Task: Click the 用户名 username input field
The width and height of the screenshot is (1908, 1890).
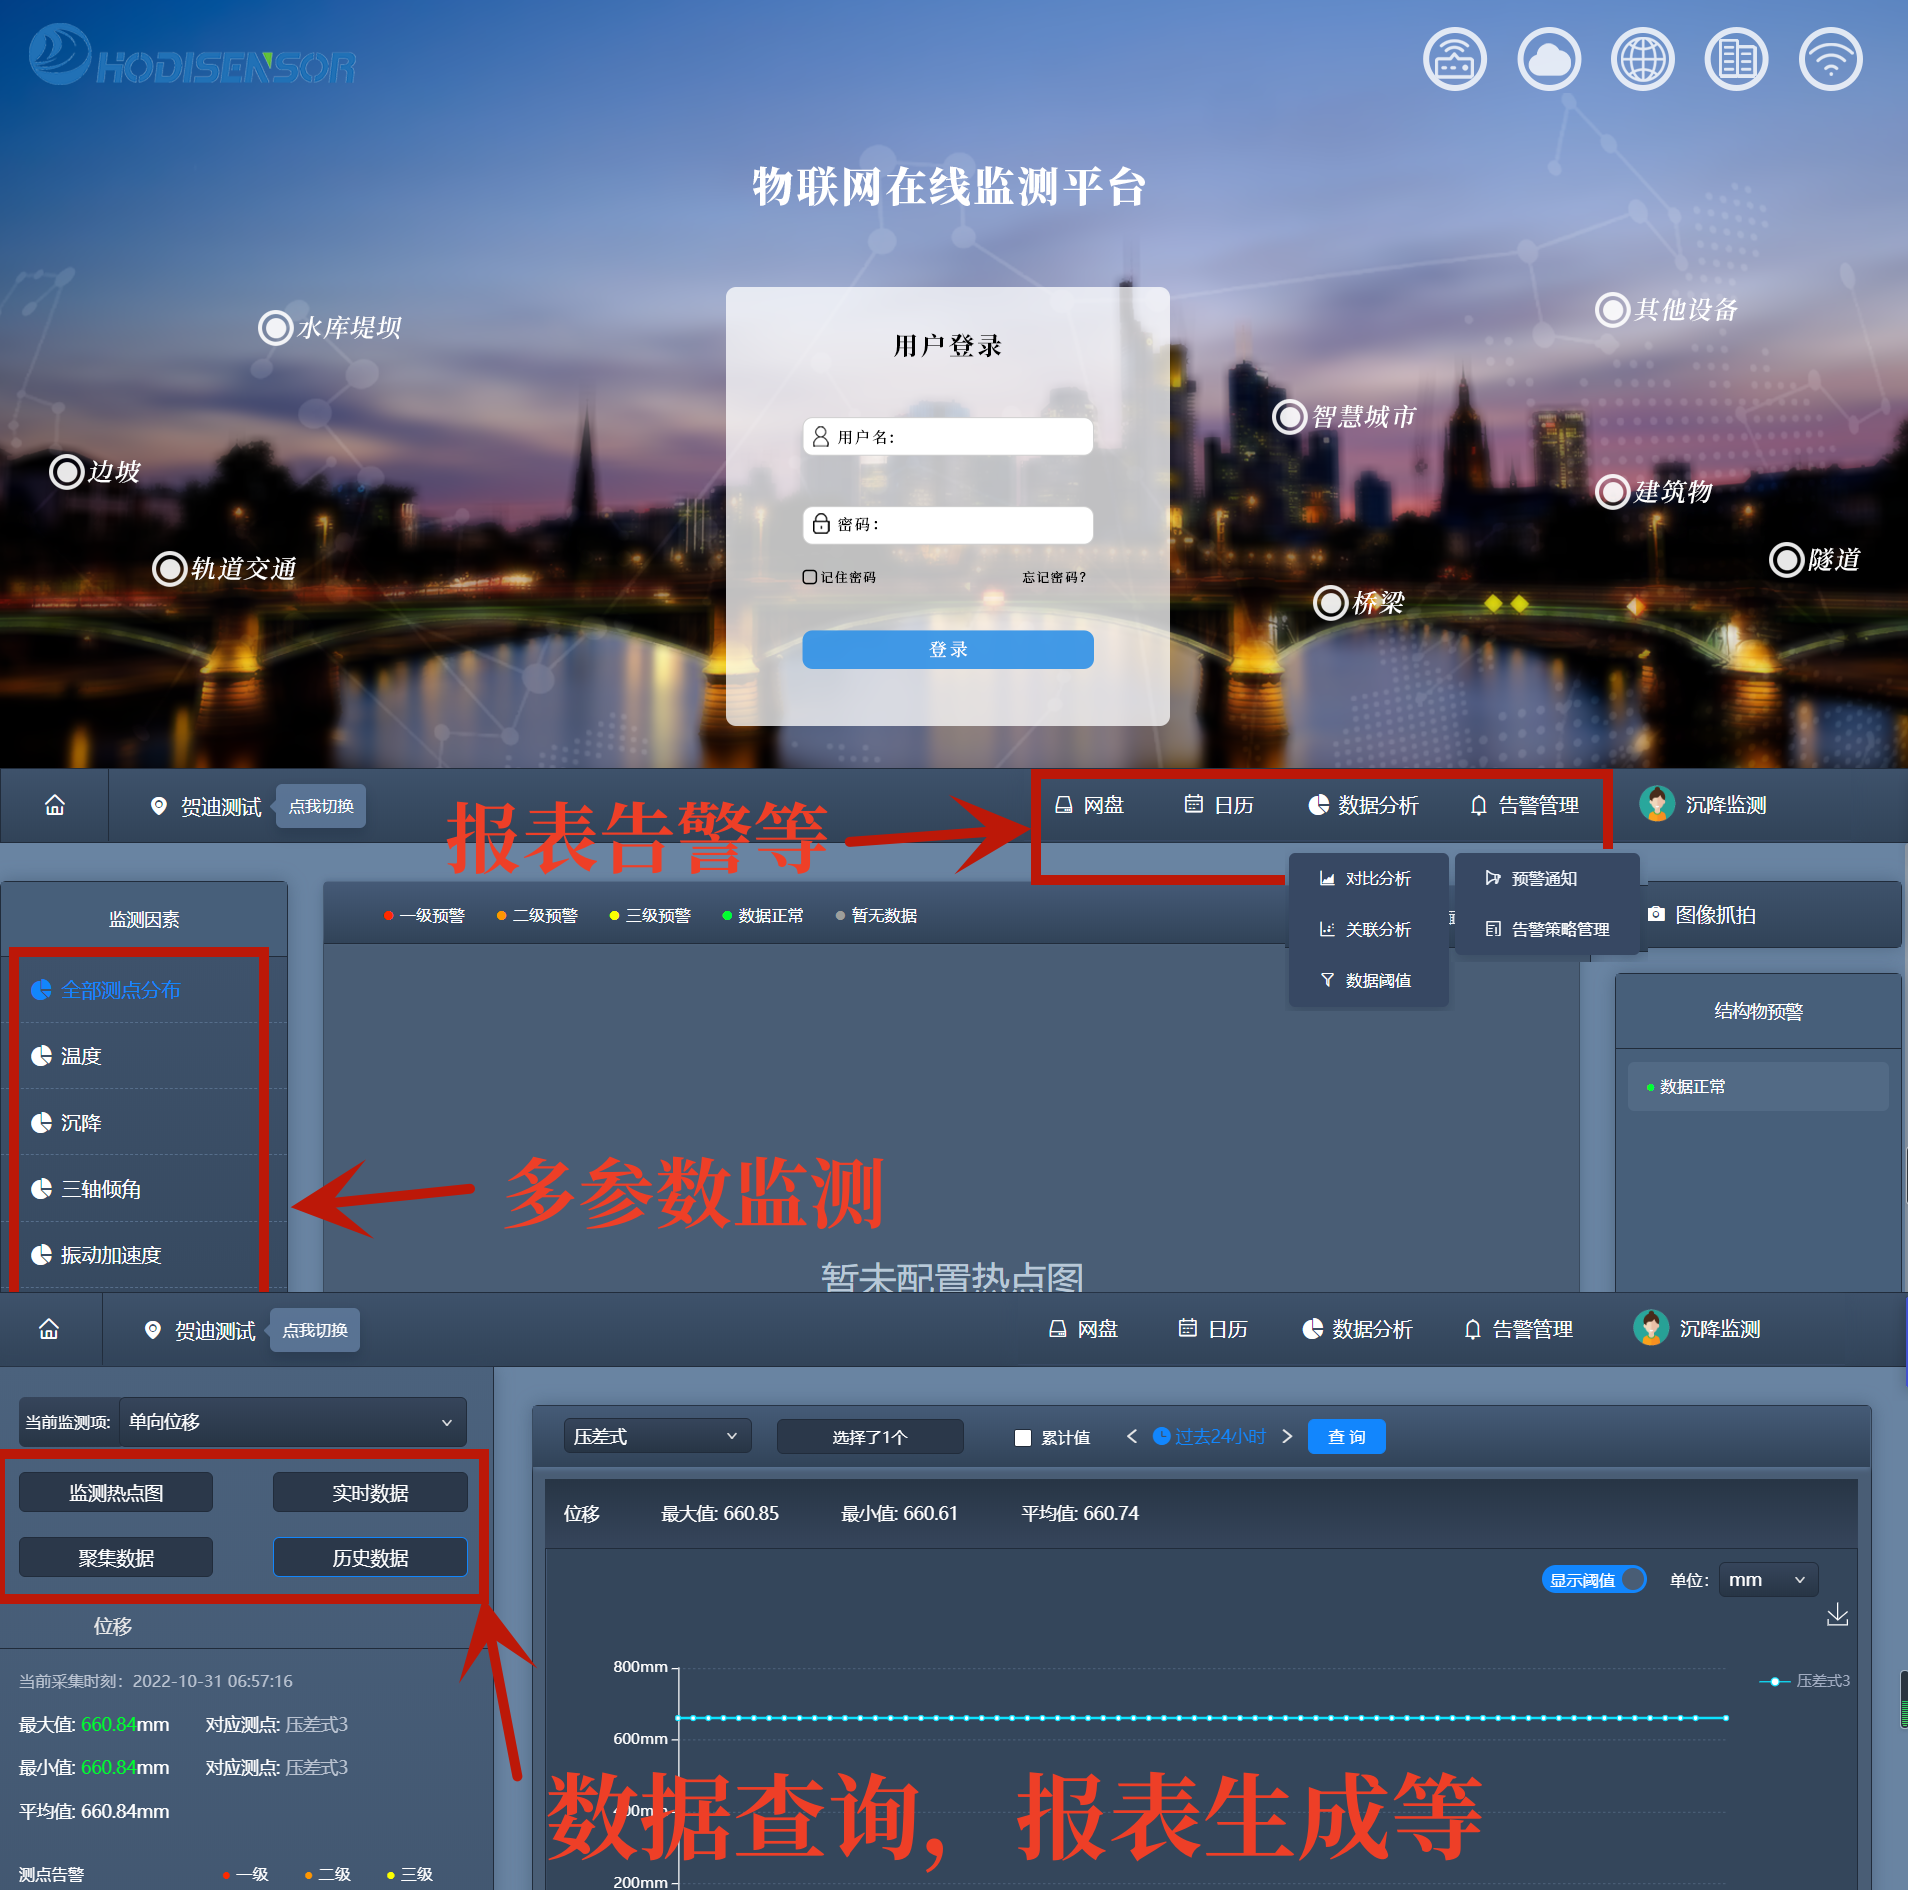Action: click(947, 436)
